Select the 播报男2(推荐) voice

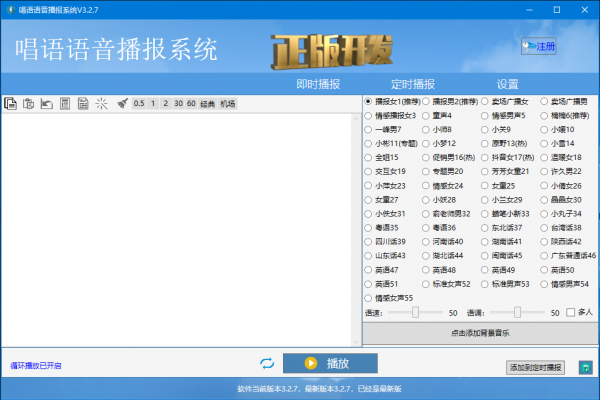(450, 101)
